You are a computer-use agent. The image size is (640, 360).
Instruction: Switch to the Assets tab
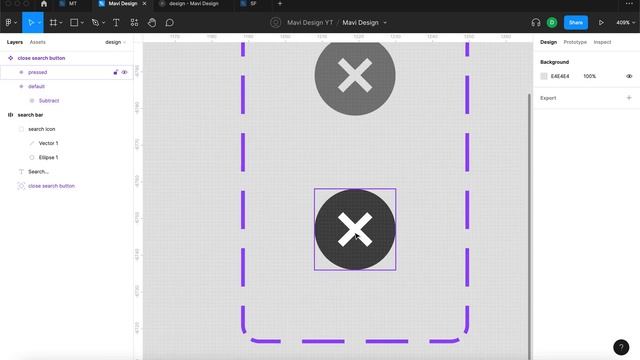pos(38,42)
